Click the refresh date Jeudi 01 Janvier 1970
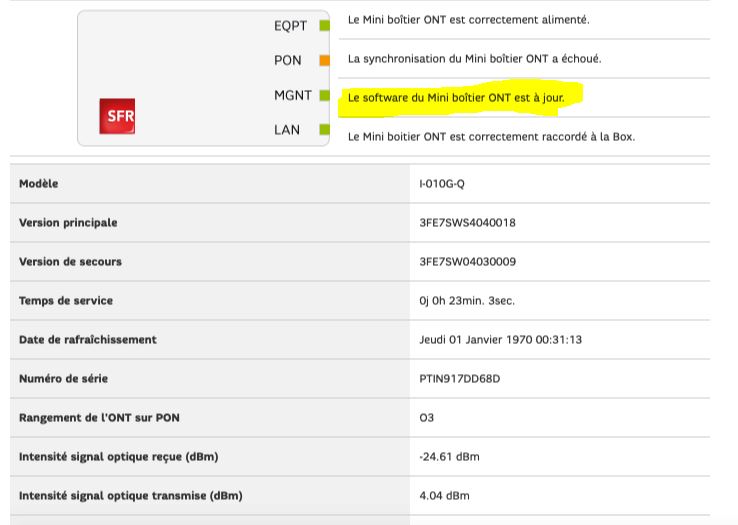This screenshot has height=525, width=738. point(500,340)
